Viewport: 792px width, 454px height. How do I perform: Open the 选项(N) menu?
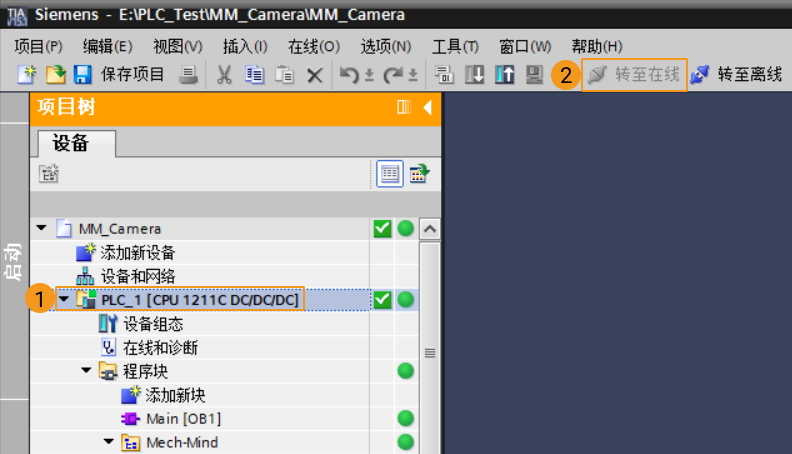pos(386,46)
